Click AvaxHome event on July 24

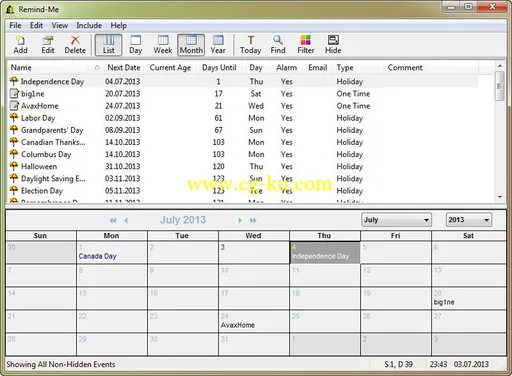coord(238,325)
